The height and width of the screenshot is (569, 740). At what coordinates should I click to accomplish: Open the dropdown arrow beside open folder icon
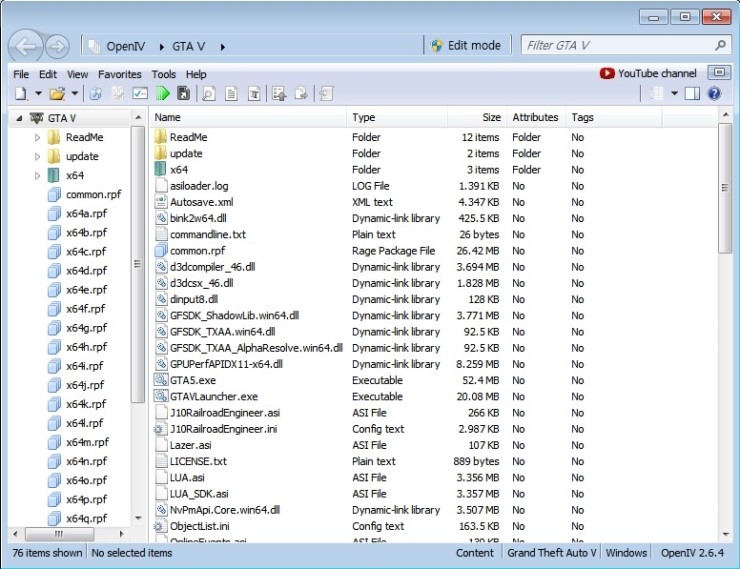[73, 93]
